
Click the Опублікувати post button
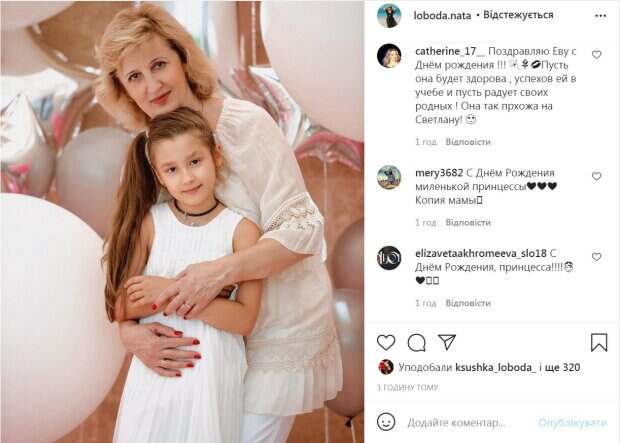(x=572, y=422)
